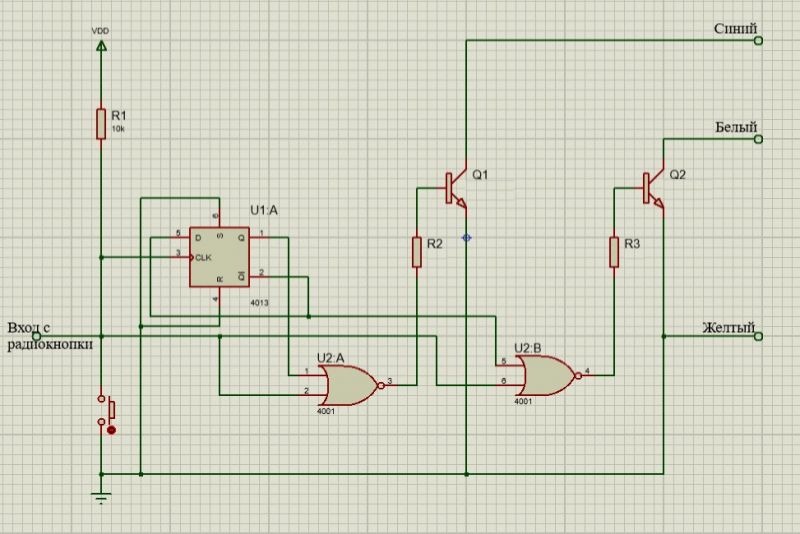The width and height of the screenshot is (800, 534).
Task: Click the 10k value label of R1
Action: click(x=119, y=129)
